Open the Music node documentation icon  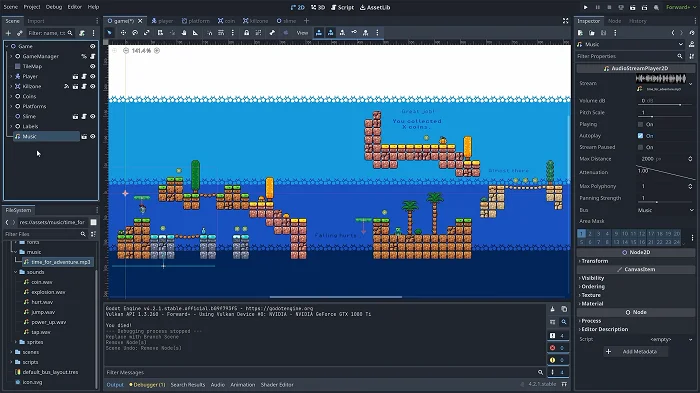(692, 44)
